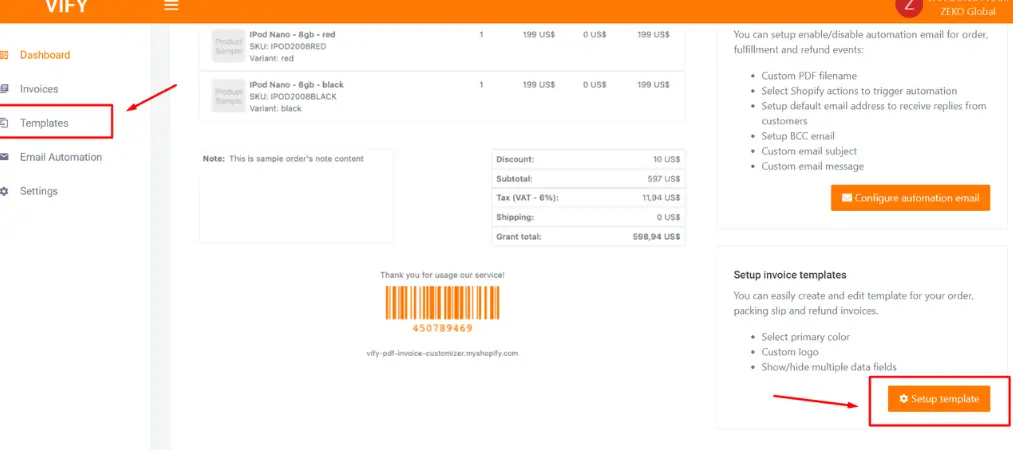Image resolution: width=1013 pixels, height=450 pixels.
Task: Click the 'Setup invoice templates' heading
Action: coord(790,275)
